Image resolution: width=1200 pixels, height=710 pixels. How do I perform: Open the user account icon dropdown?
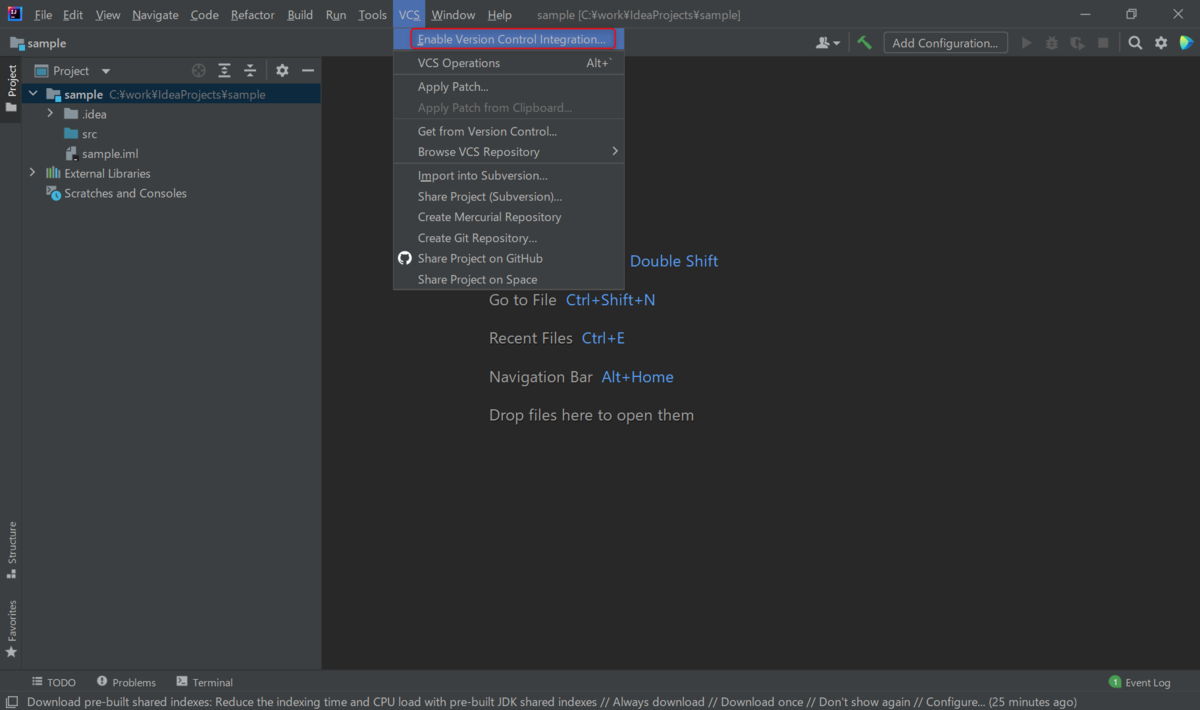(x=827, y=43)
